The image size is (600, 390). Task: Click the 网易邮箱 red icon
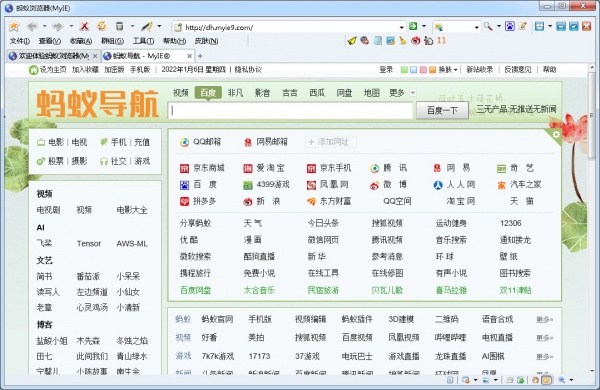point(248,142)
